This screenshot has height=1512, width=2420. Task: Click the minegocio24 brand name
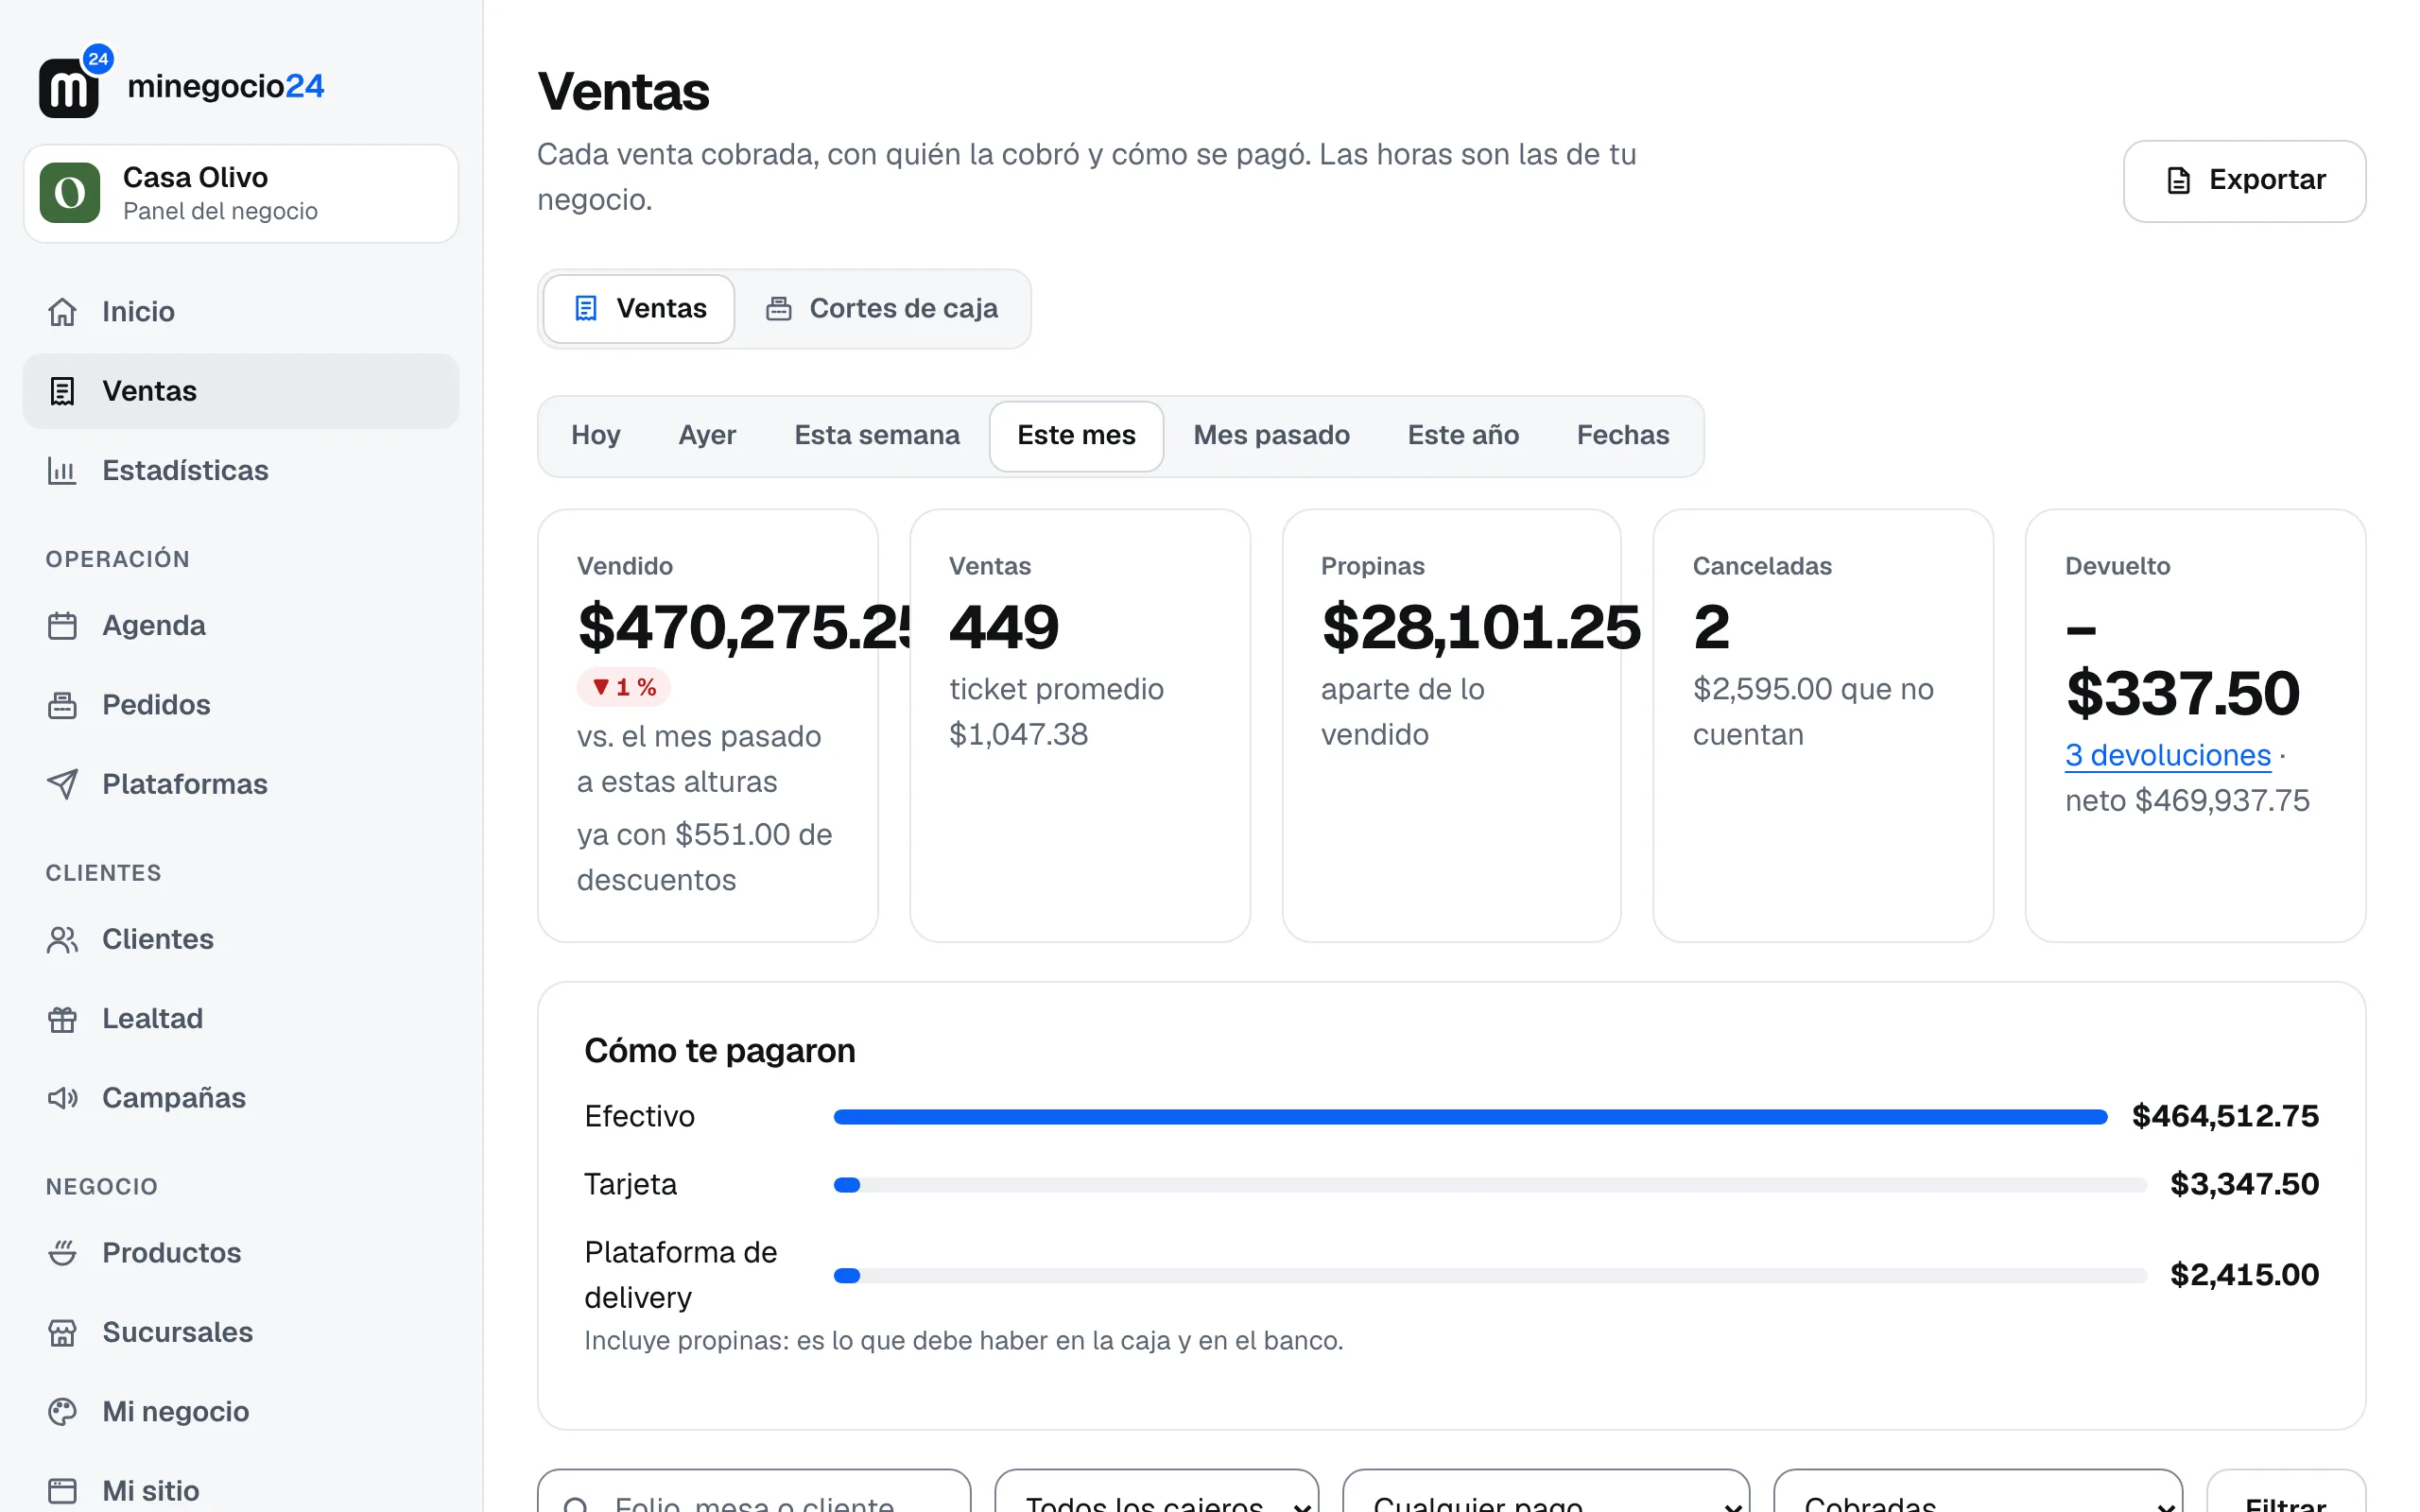tap(226, 86)
